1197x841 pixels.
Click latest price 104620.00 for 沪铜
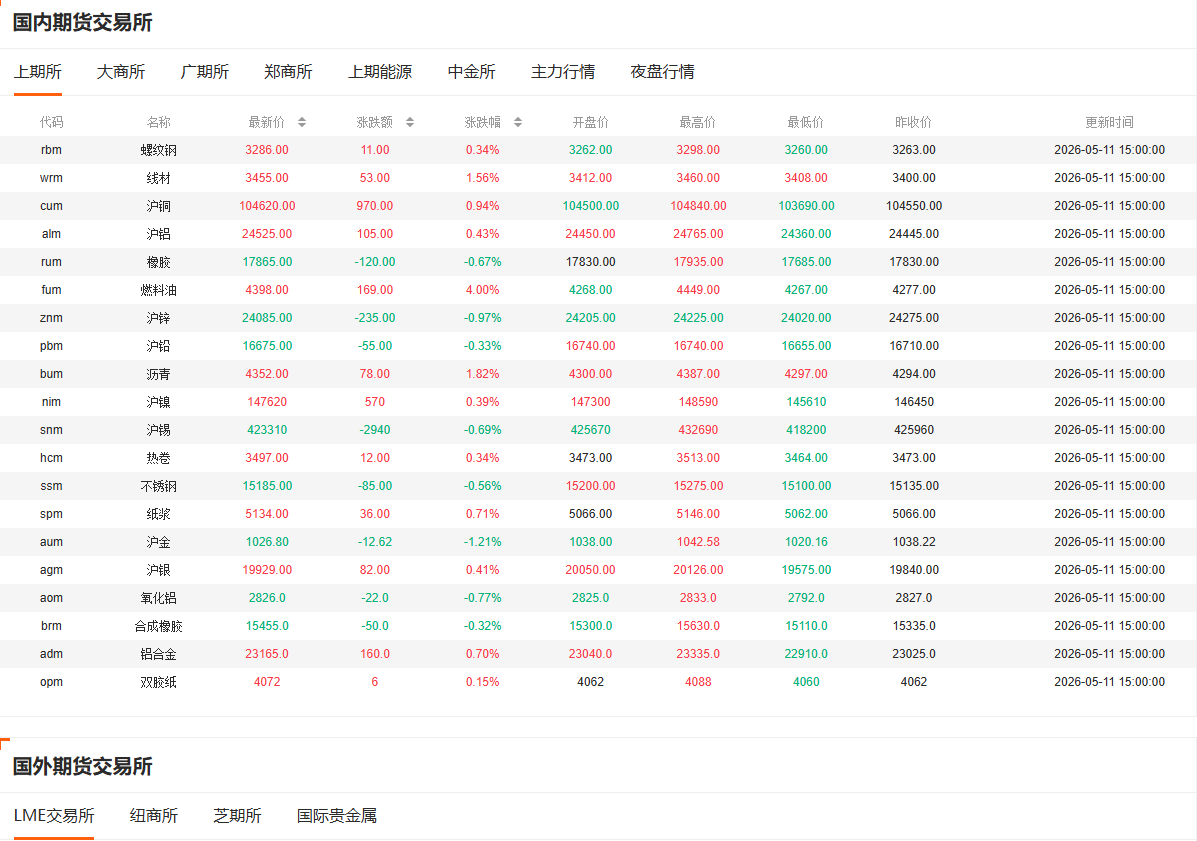click(x=267, y=206)
